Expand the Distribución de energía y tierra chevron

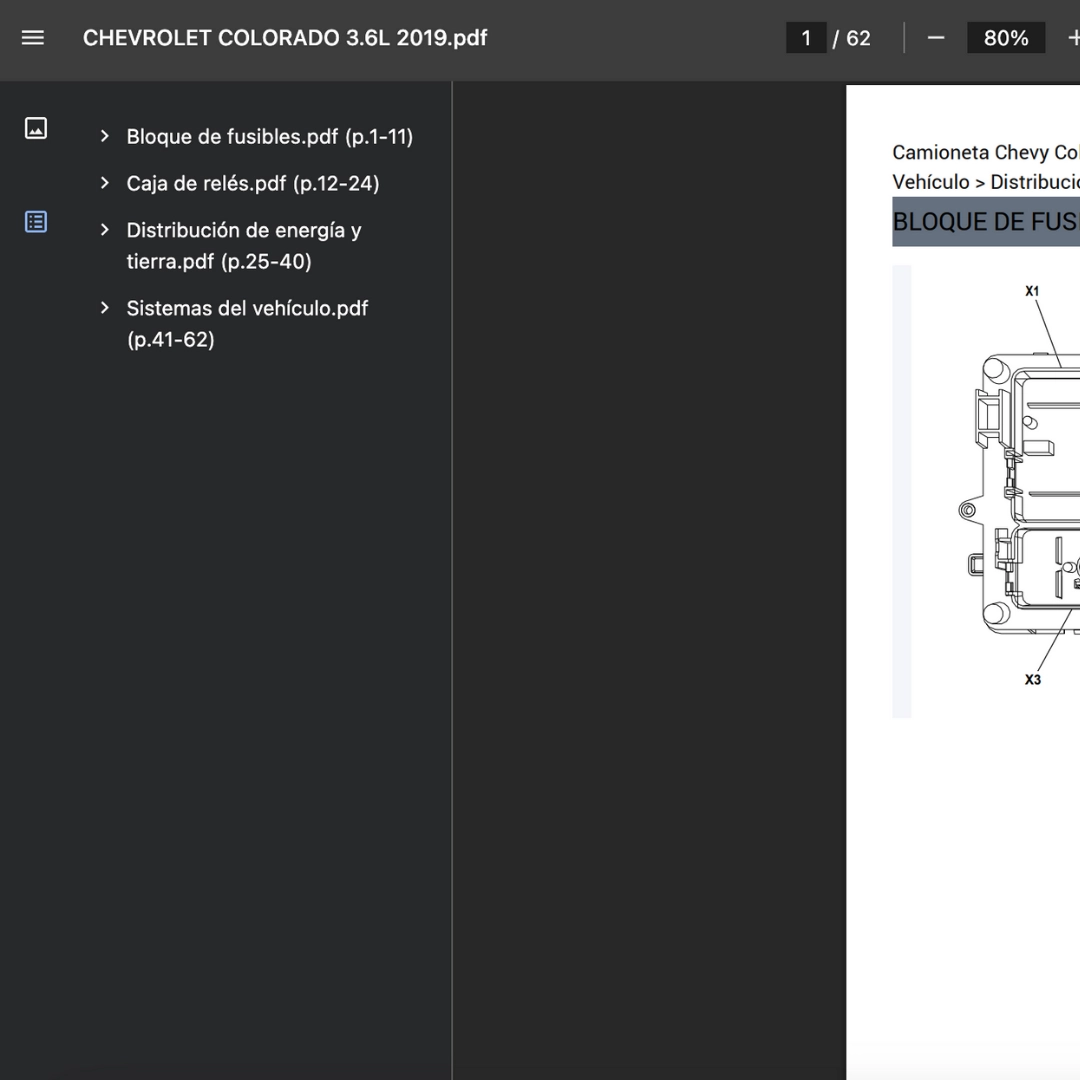[104, 230]
